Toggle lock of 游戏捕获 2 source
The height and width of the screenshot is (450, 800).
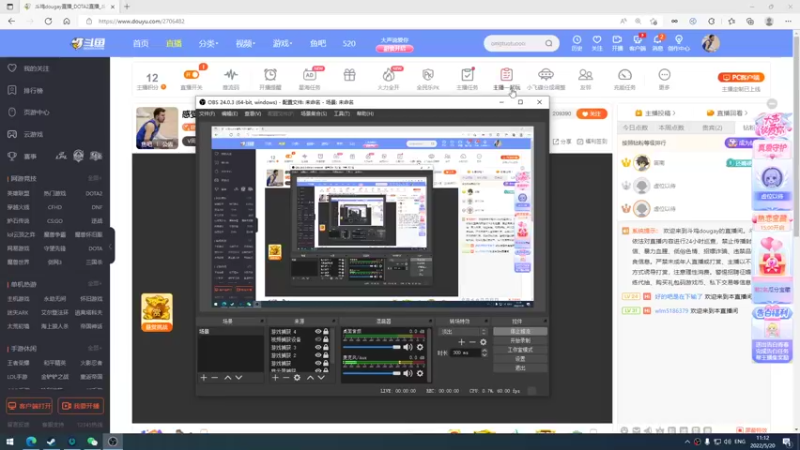pos(326,355)
